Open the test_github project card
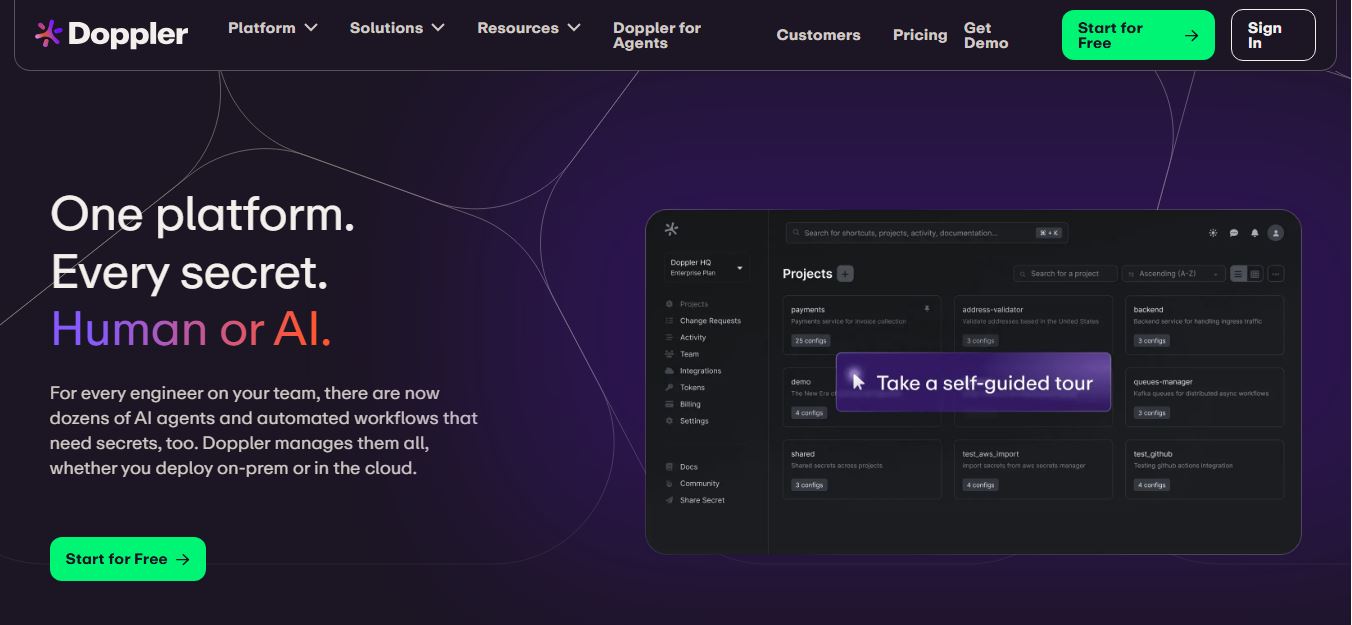 point(1204,469)
